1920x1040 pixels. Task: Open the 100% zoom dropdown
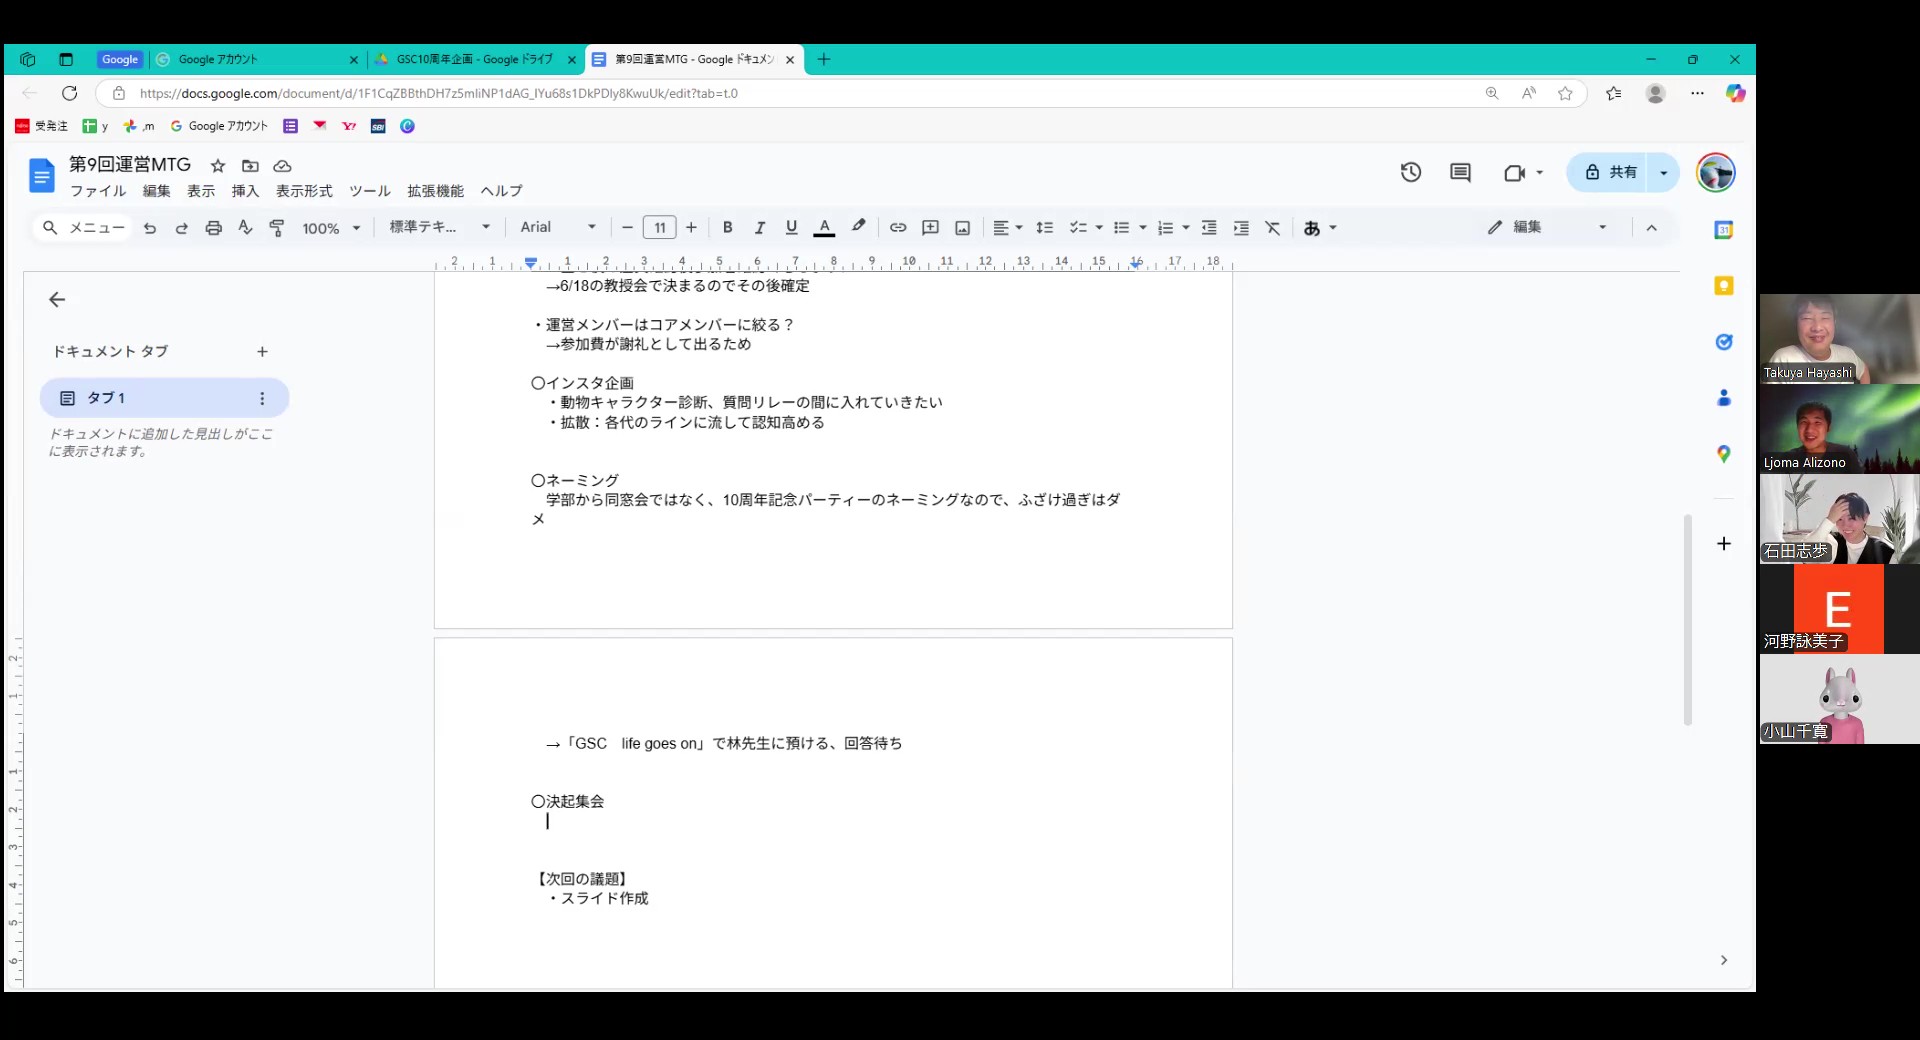click(330, 228)
